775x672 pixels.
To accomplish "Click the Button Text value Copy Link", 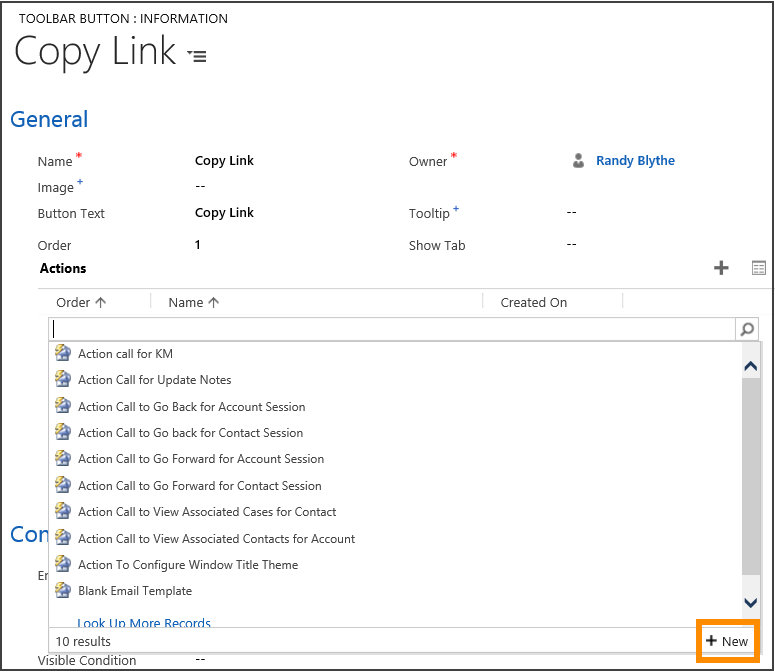I will 224,212.
